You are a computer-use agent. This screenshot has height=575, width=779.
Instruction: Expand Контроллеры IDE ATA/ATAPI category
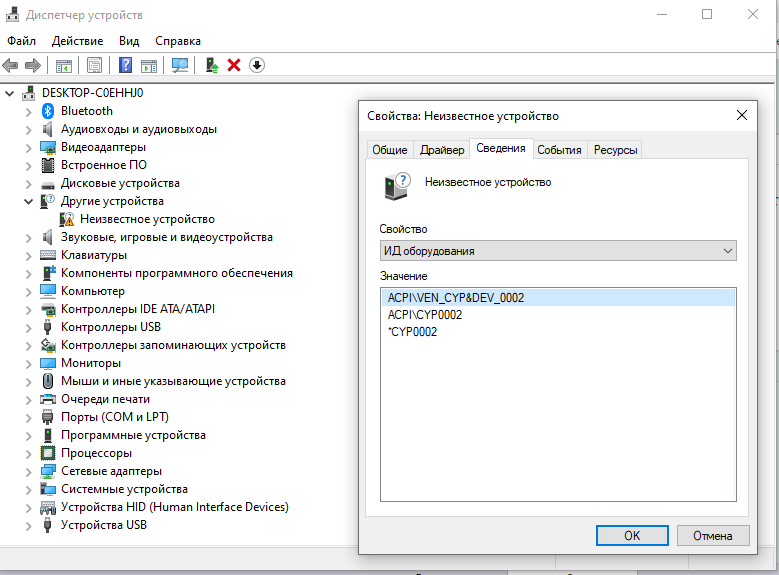(x=29, y=309)
